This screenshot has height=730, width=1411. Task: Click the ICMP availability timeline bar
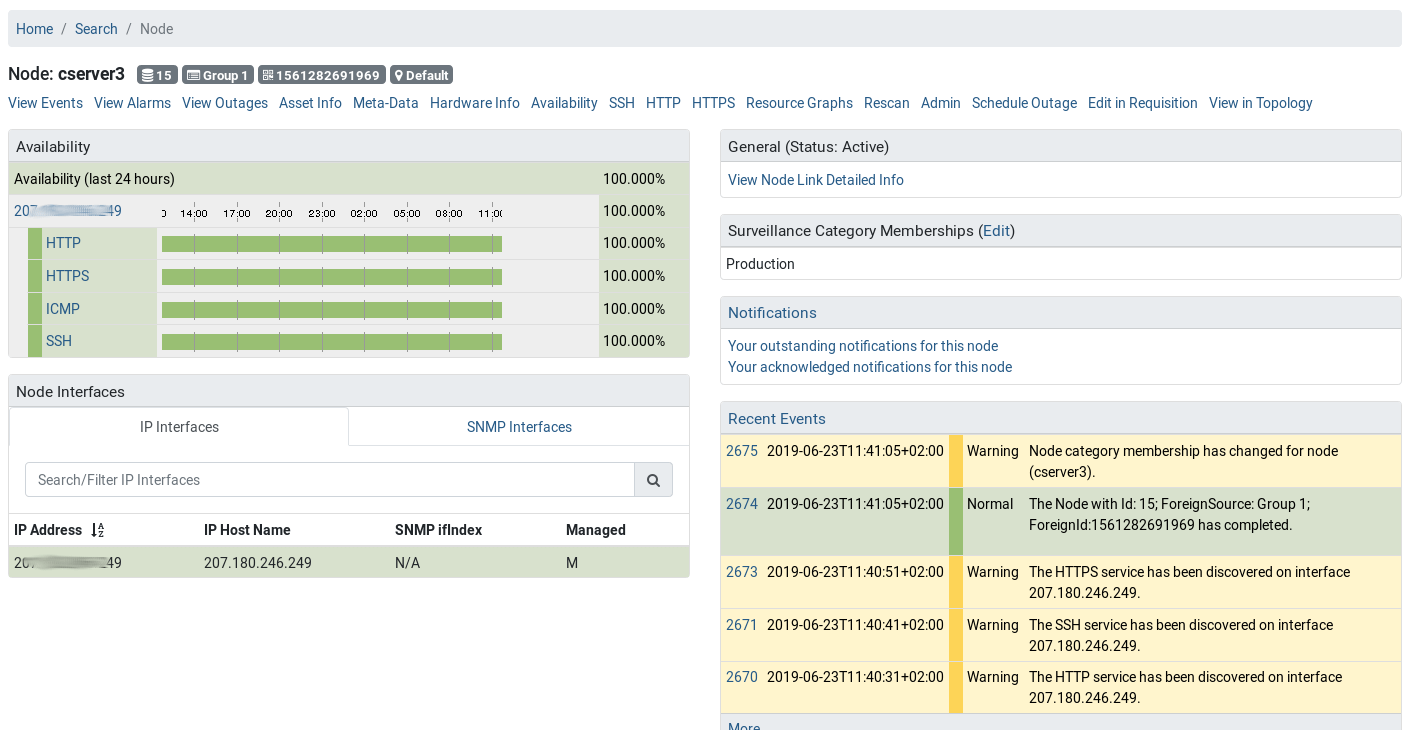(331, 309)
